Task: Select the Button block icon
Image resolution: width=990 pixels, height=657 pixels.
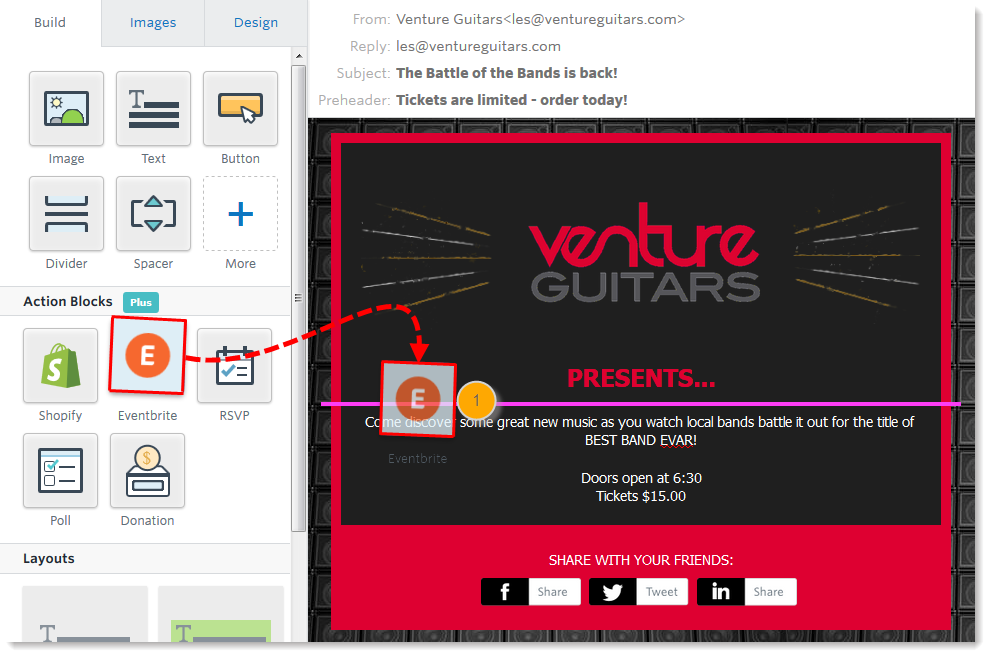Action: (x=241, y=109)
